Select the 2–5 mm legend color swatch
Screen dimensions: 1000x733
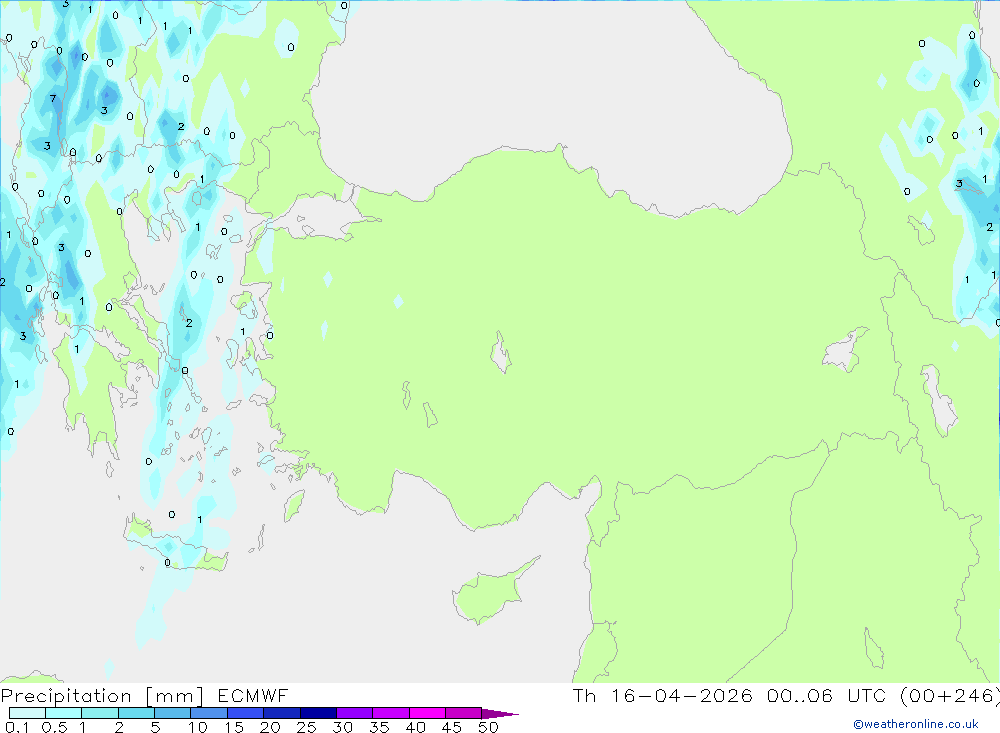[x=136, y=713]
